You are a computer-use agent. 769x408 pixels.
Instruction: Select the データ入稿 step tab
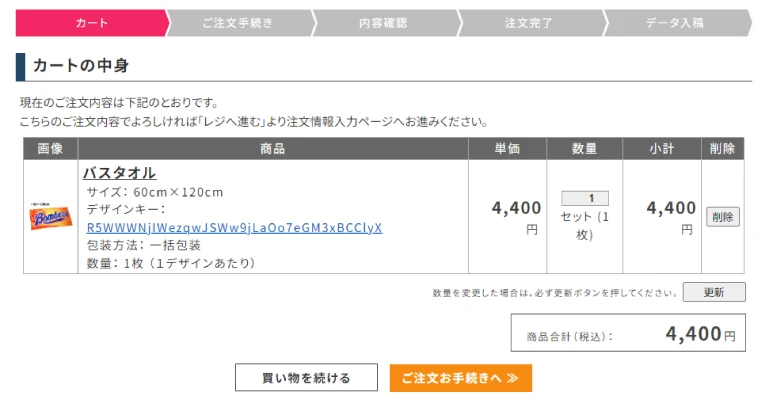(x=675, y=23)
